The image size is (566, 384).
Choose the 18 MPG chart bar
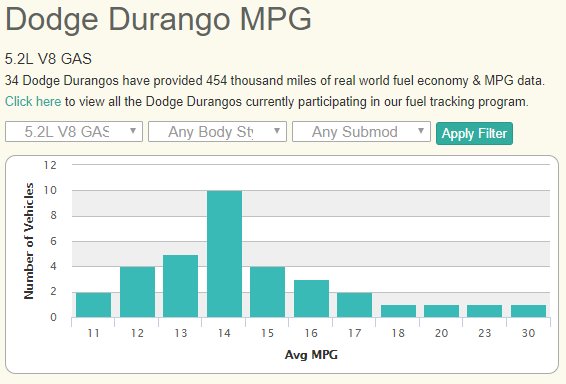(399, 311)
